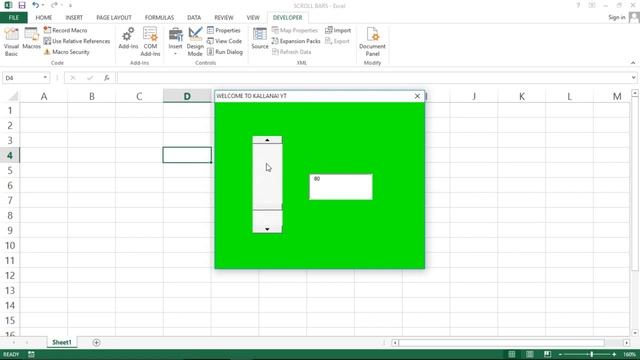Click the zoom out minus button
This screenshot has height=360, width=640.
560,354
